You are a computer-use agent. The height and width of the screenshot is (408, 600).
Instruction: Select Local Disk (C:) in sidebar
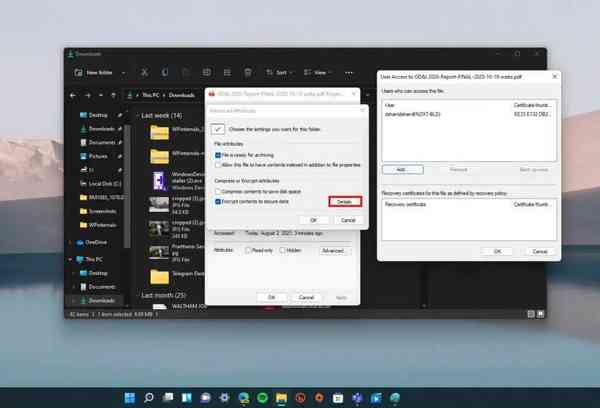click(x=100, y=184)
